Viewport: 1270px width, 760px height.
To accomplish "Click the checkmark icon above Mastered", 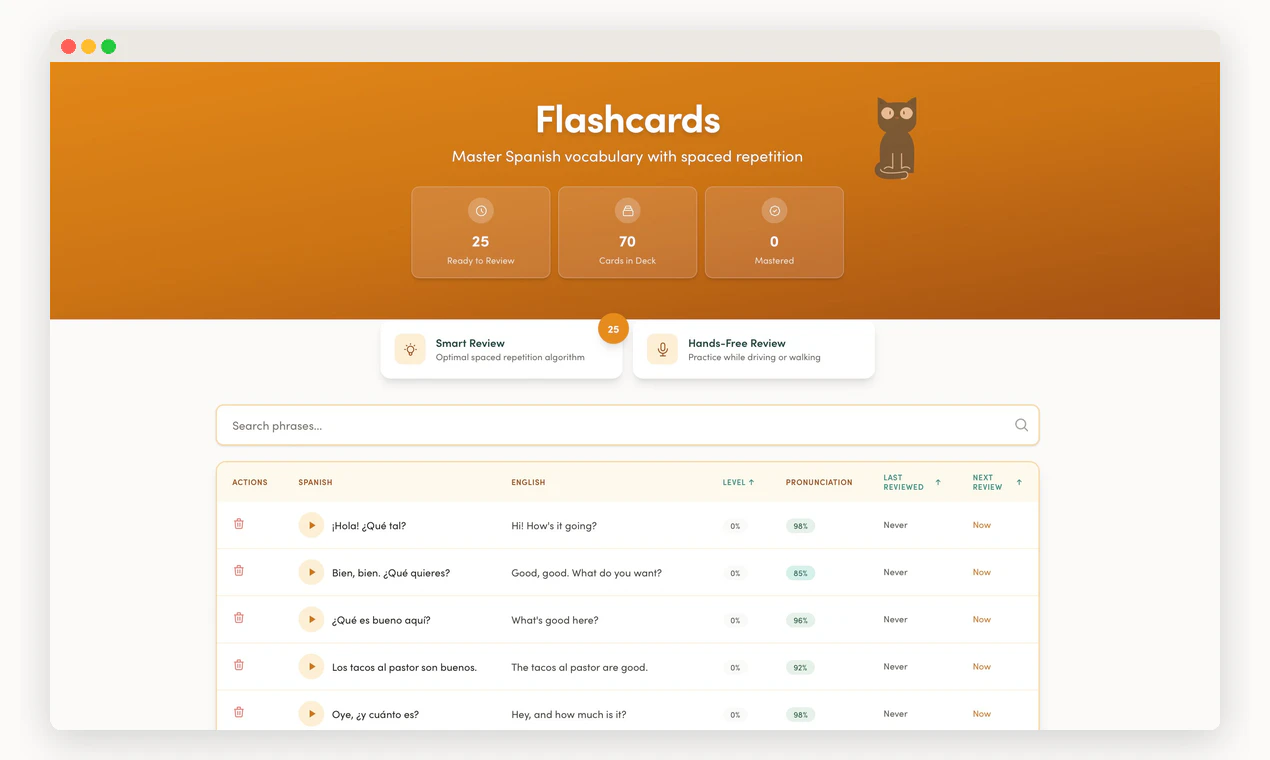I will (x=774, y=211).
